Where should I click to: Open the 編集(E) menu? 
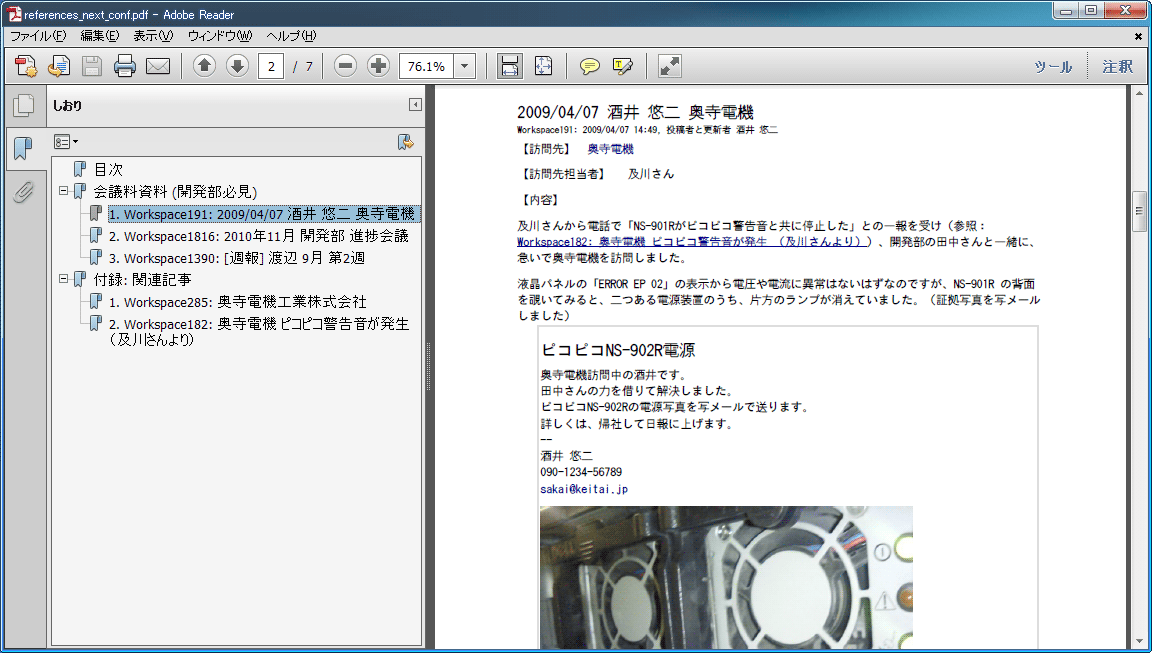pyautogui.click(x=99, y=36)
